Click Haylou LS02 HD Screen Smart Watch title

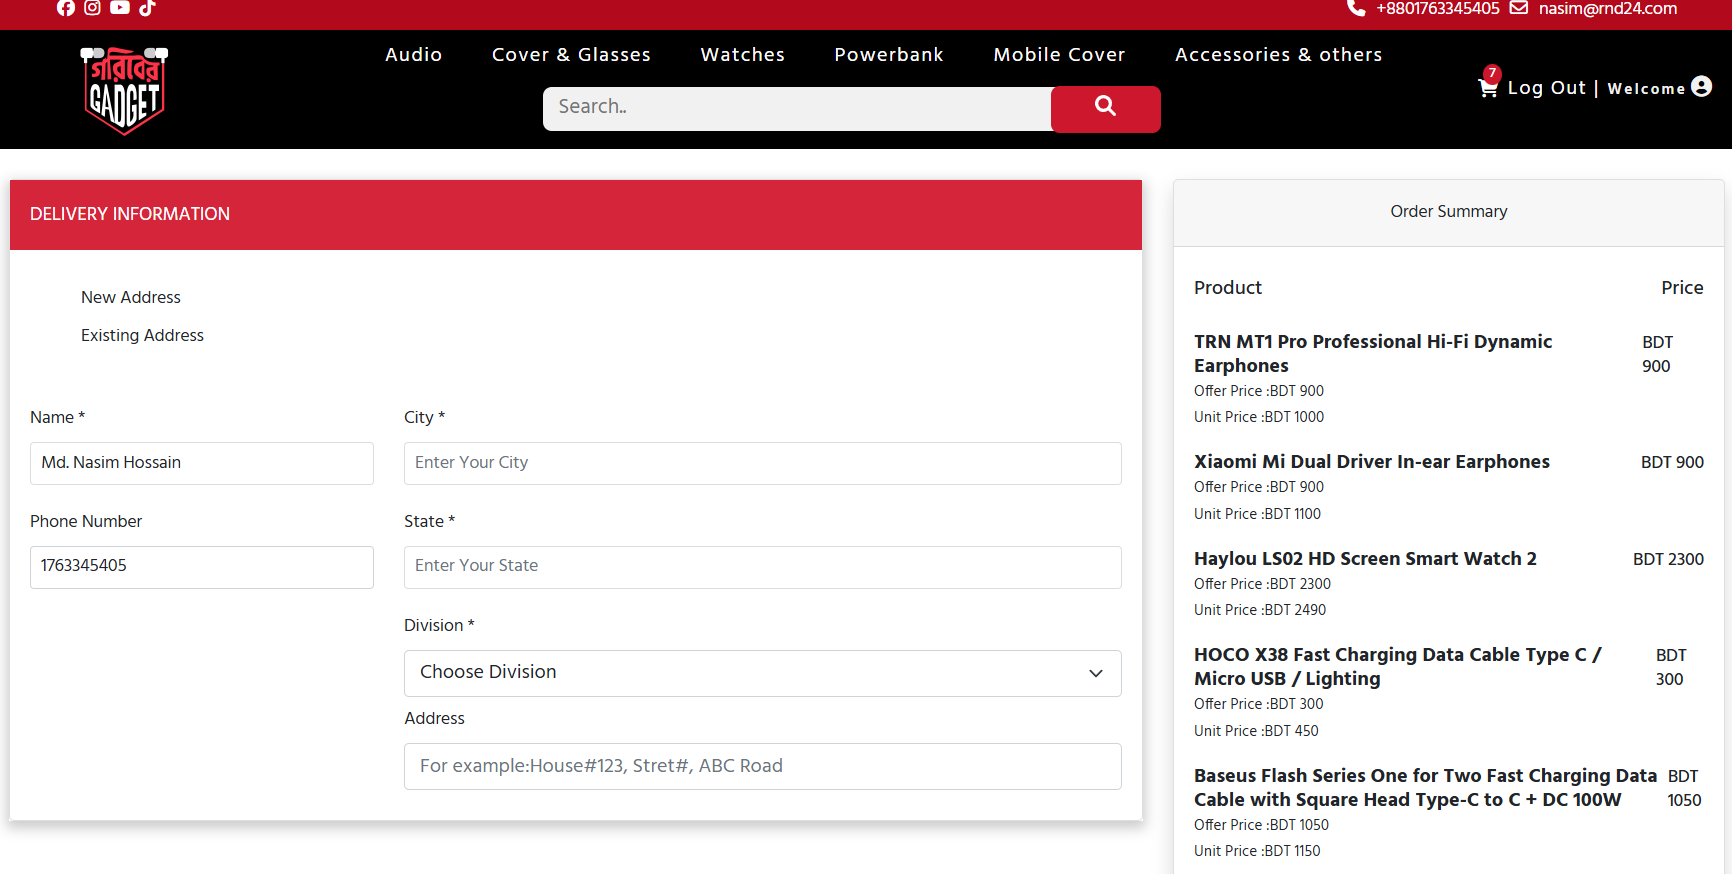tap(1365, 559)
